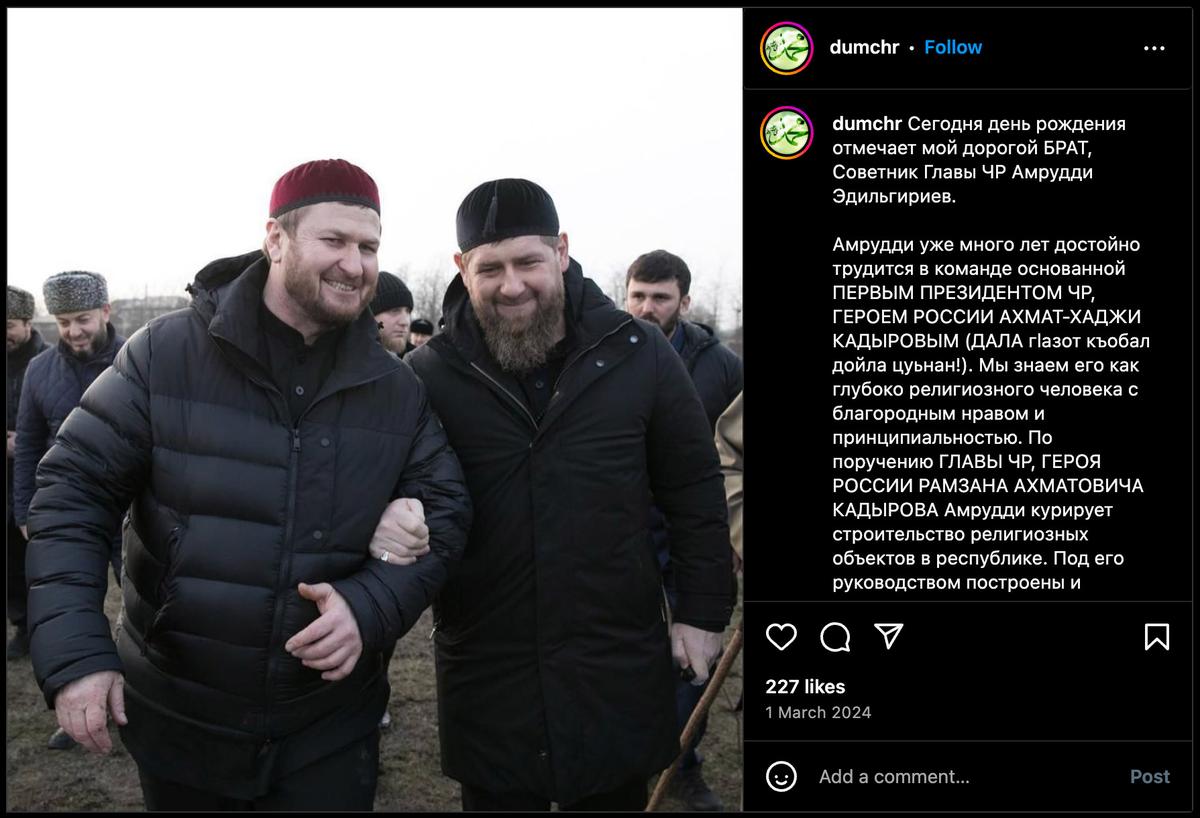Save the post with the bookmark icon

click(x=1157, y=637)
